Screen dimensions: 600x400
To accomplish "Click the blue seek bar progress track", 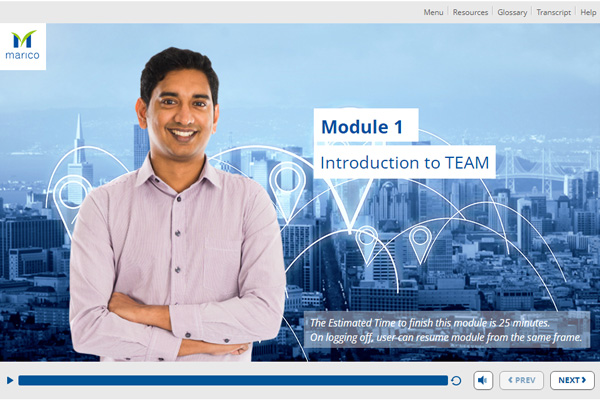I will click(x=232, y=380).
